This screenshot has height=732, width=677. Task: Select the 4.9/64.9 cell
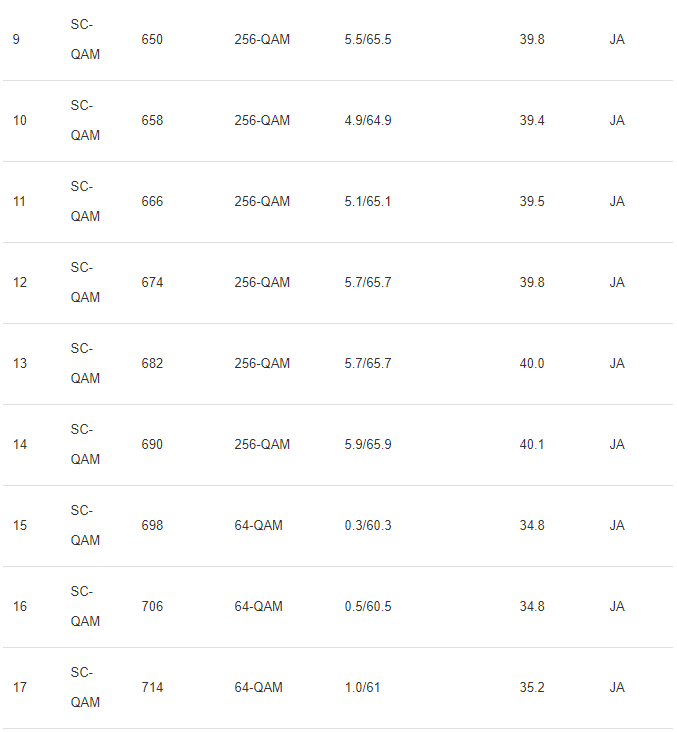coord(367,121)
